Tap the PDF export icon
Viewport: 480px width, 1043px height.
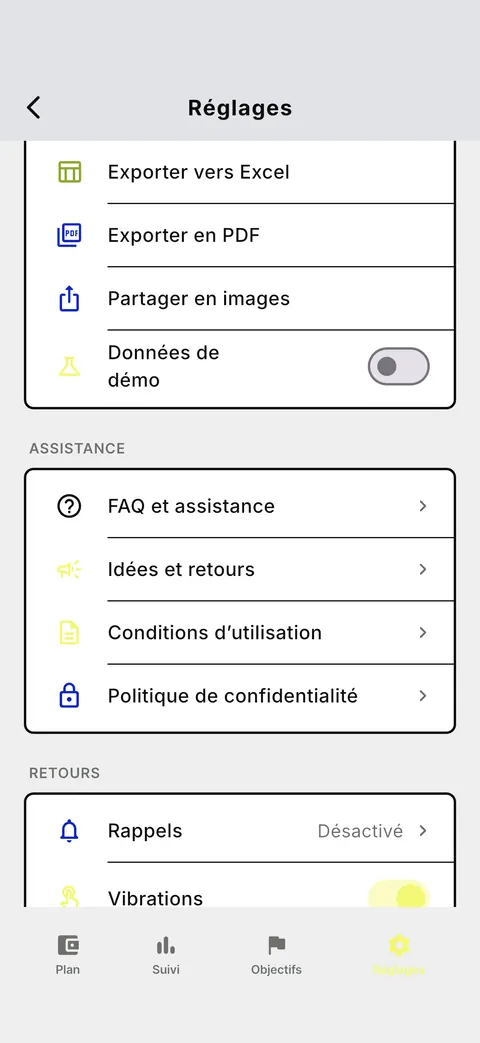tap(69, 235)
